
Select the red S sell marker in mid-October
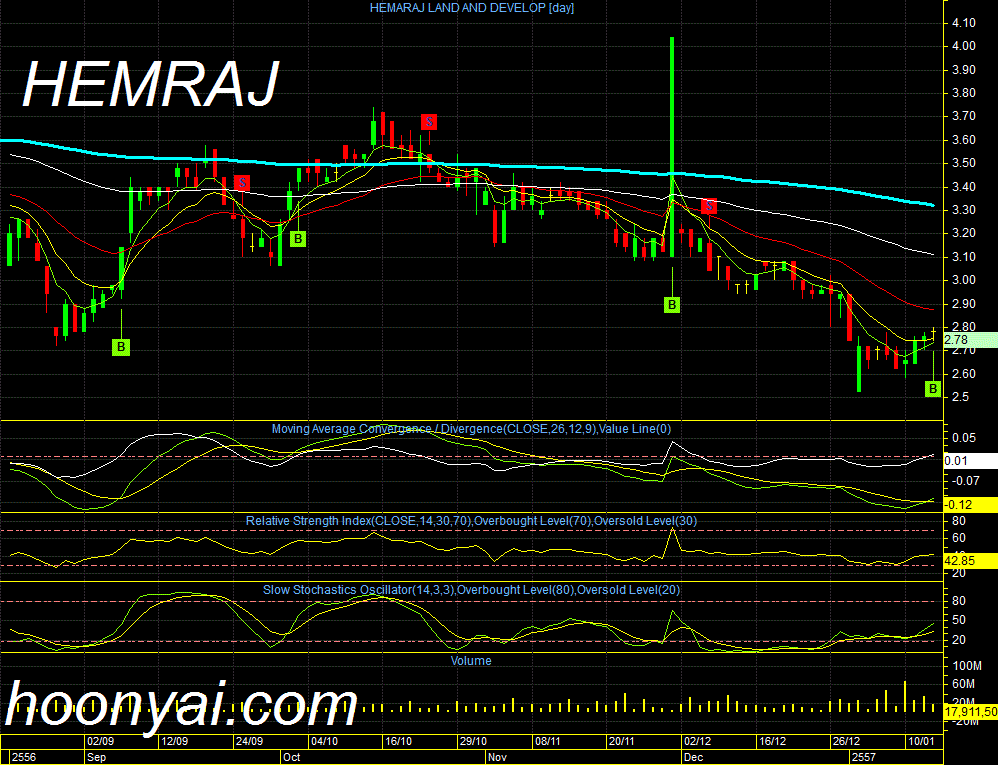click(x=429, y=122)
